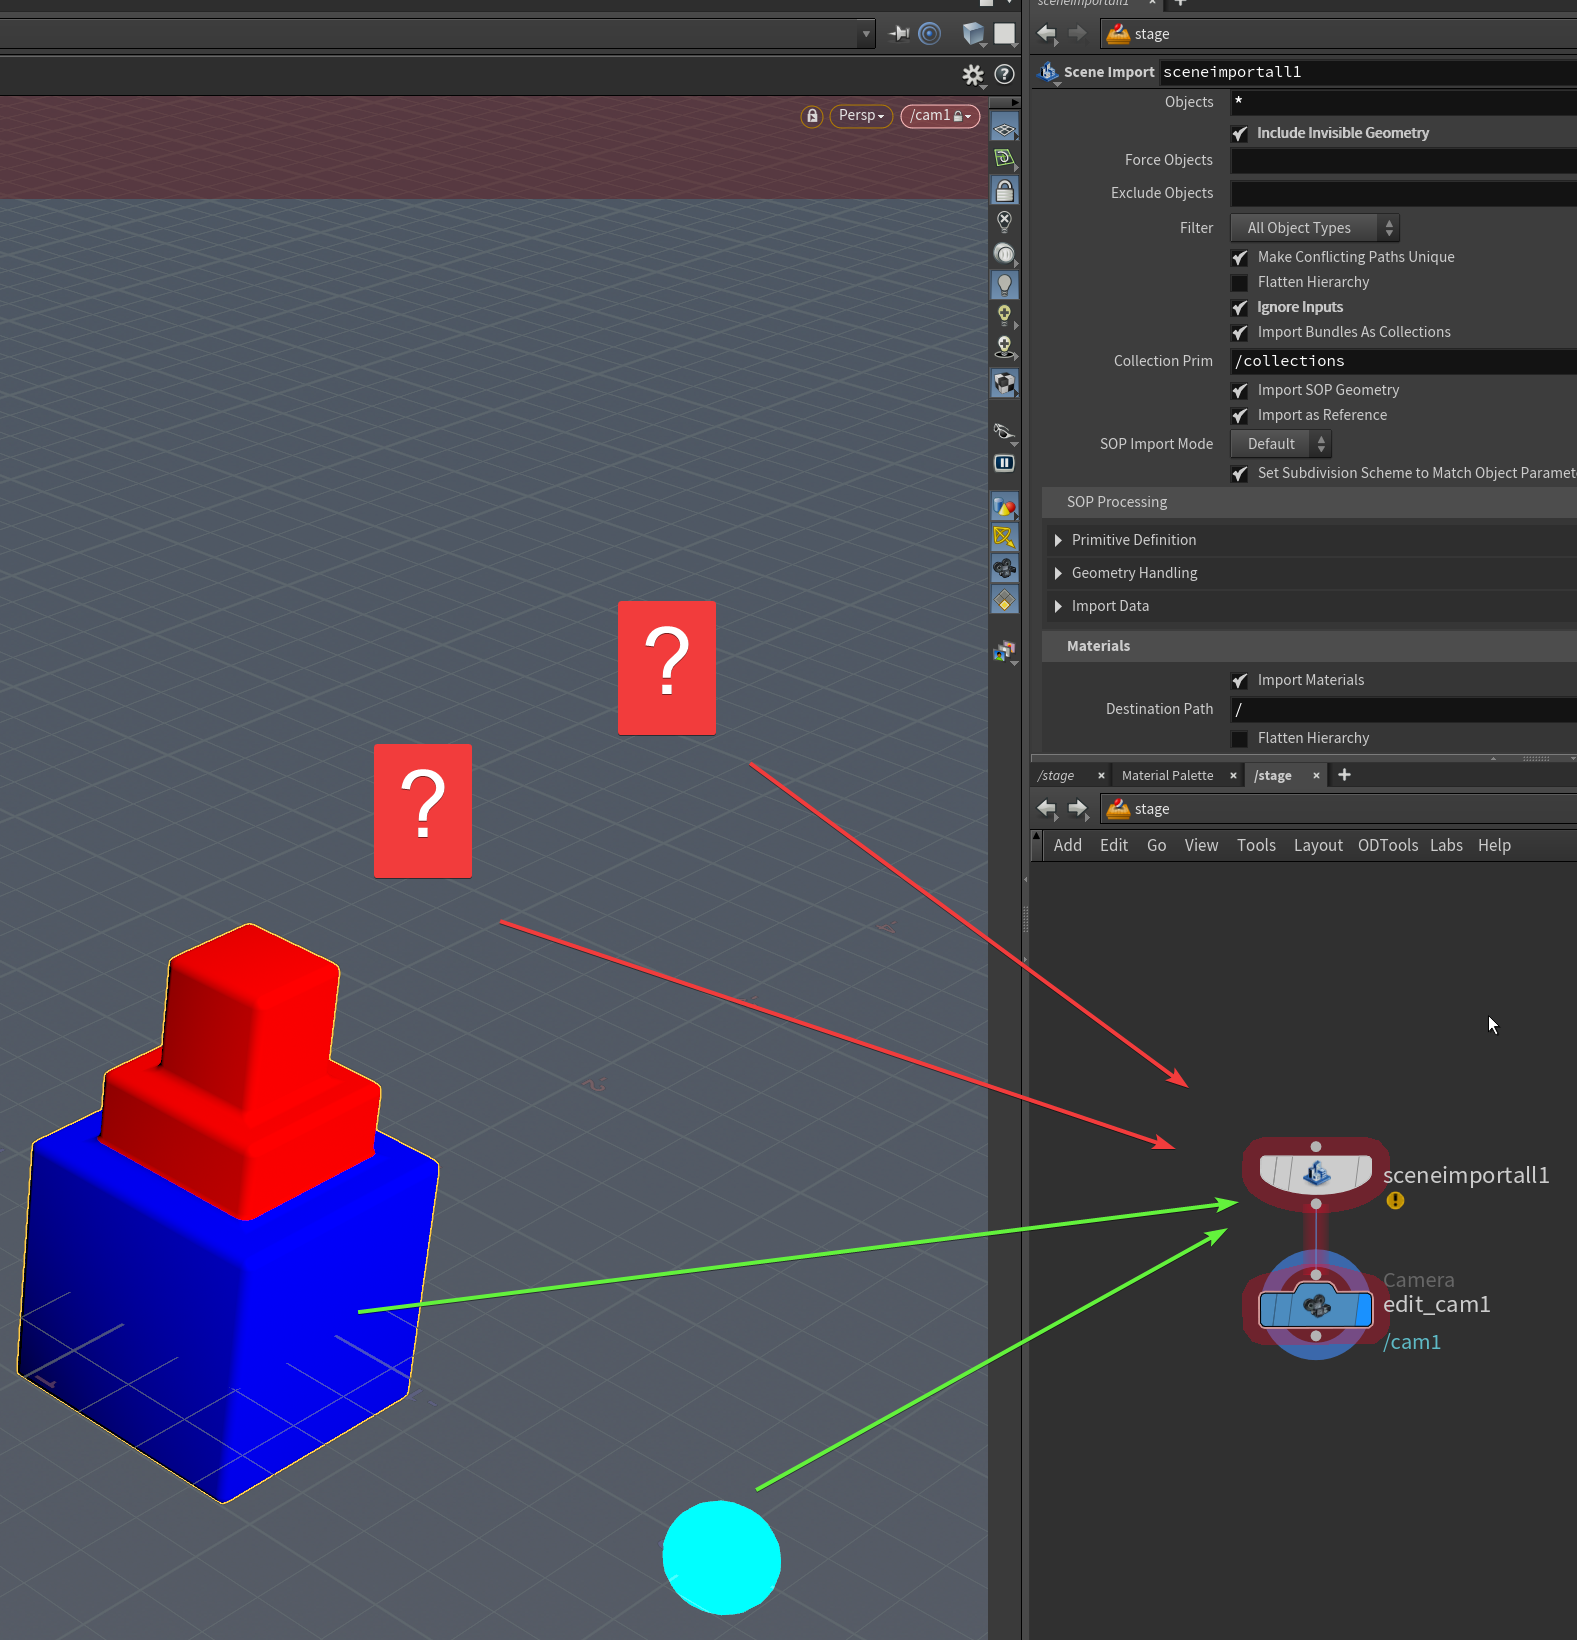This screenshot has height=1640, width=1577.
Task: Click the headlight lighting bulb icon
Action: [x=1004, y=285]
